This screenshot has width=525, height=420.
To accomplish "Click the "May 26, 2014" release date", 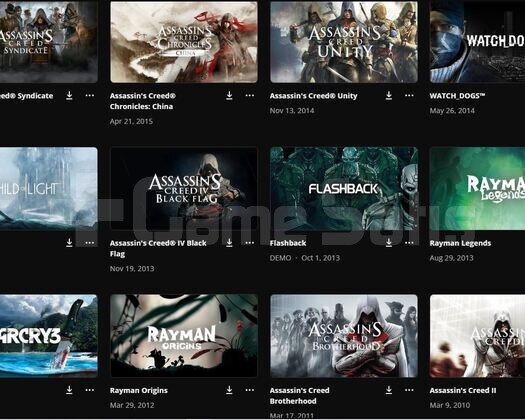I will click(452, 111).
